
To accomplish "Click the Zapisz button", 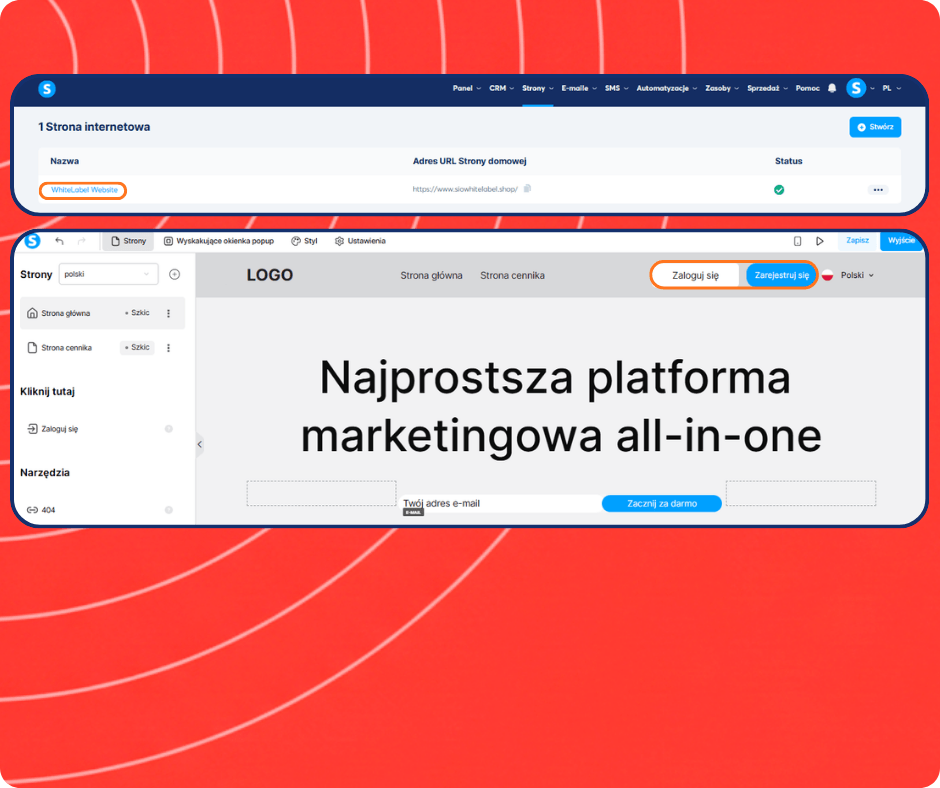I will (x=857, y=240).
